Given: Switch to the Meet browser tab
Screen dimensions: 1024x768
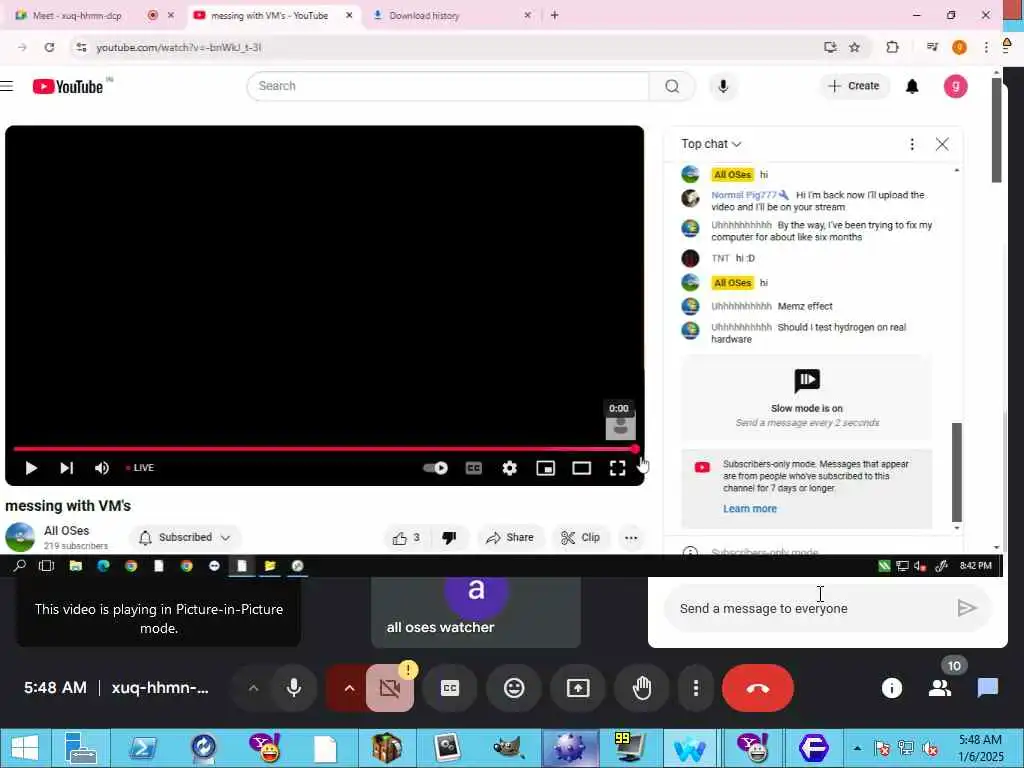Looking at the screenshot, I should (78, 15).
